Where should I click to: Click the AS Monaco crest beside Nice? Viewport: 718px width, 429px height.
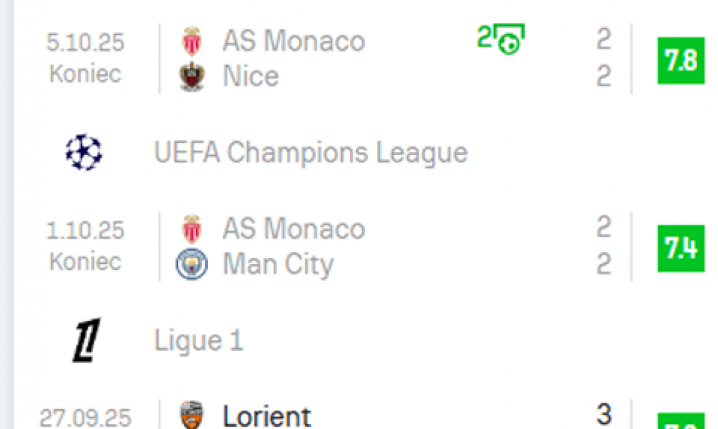[191, 41]
